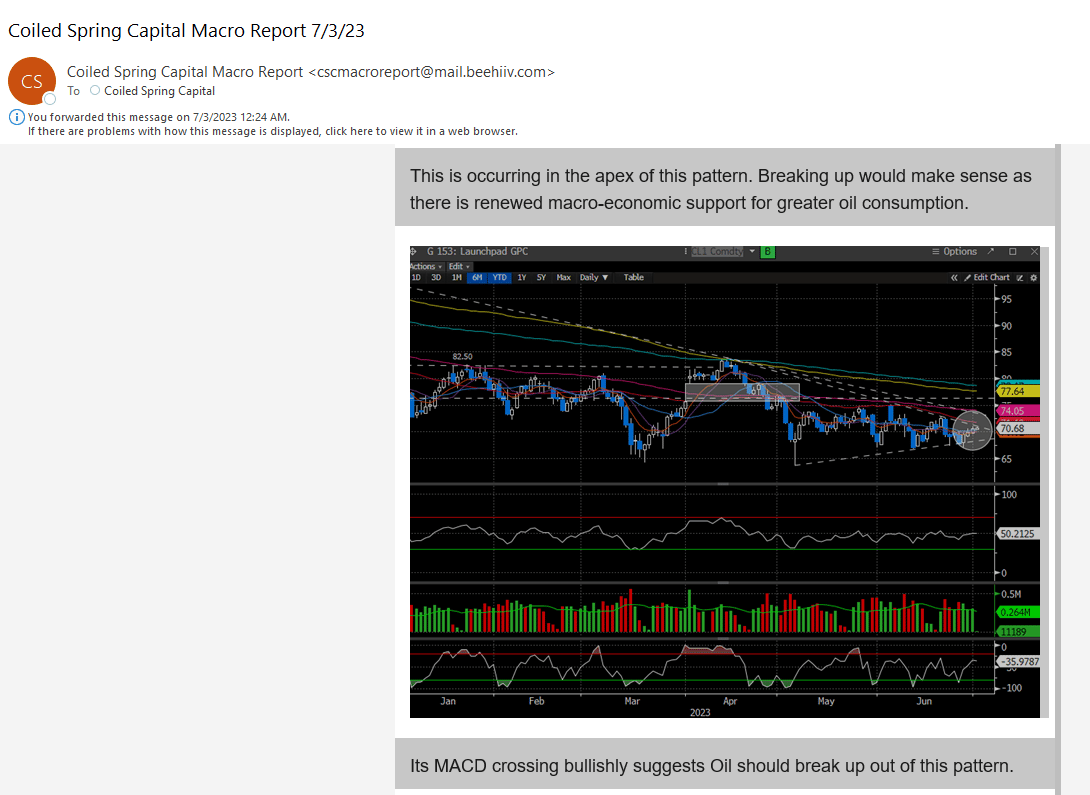This screenshot has width=1090, height=795.
Task: Click the yellow 77.64 price label
Action: coord(1018,391)
